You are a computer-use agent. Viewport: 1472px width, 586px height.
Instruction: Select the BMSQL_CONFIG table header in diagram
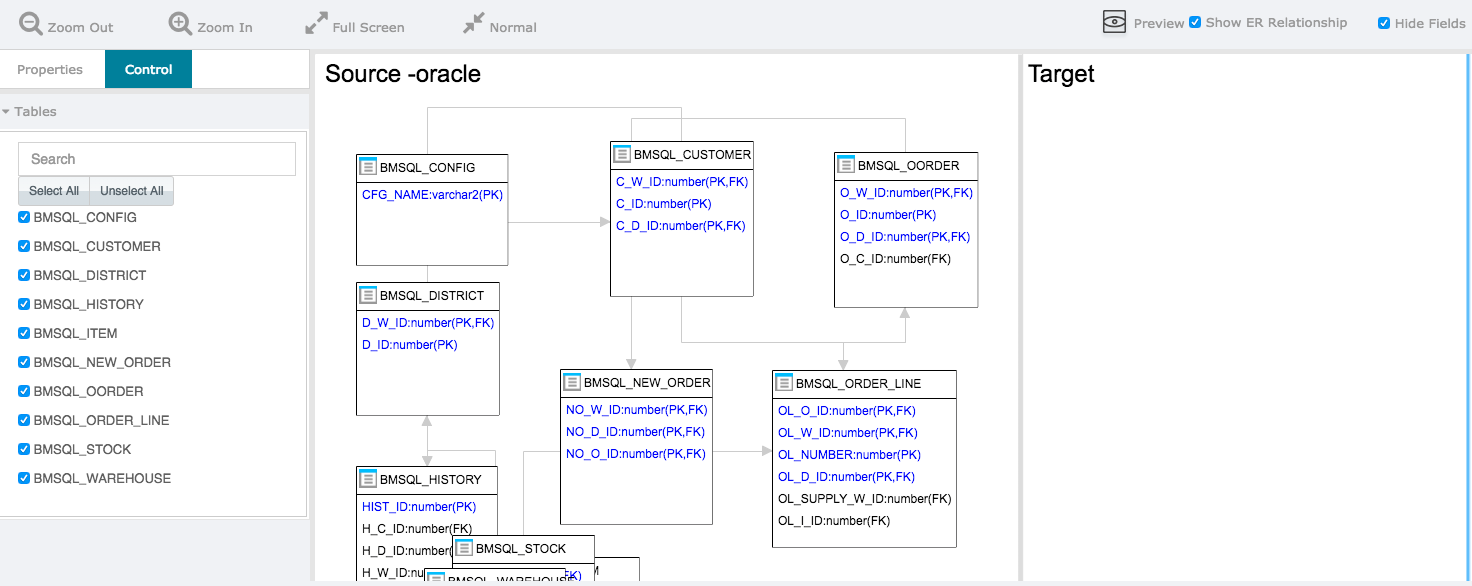(432, 168)
